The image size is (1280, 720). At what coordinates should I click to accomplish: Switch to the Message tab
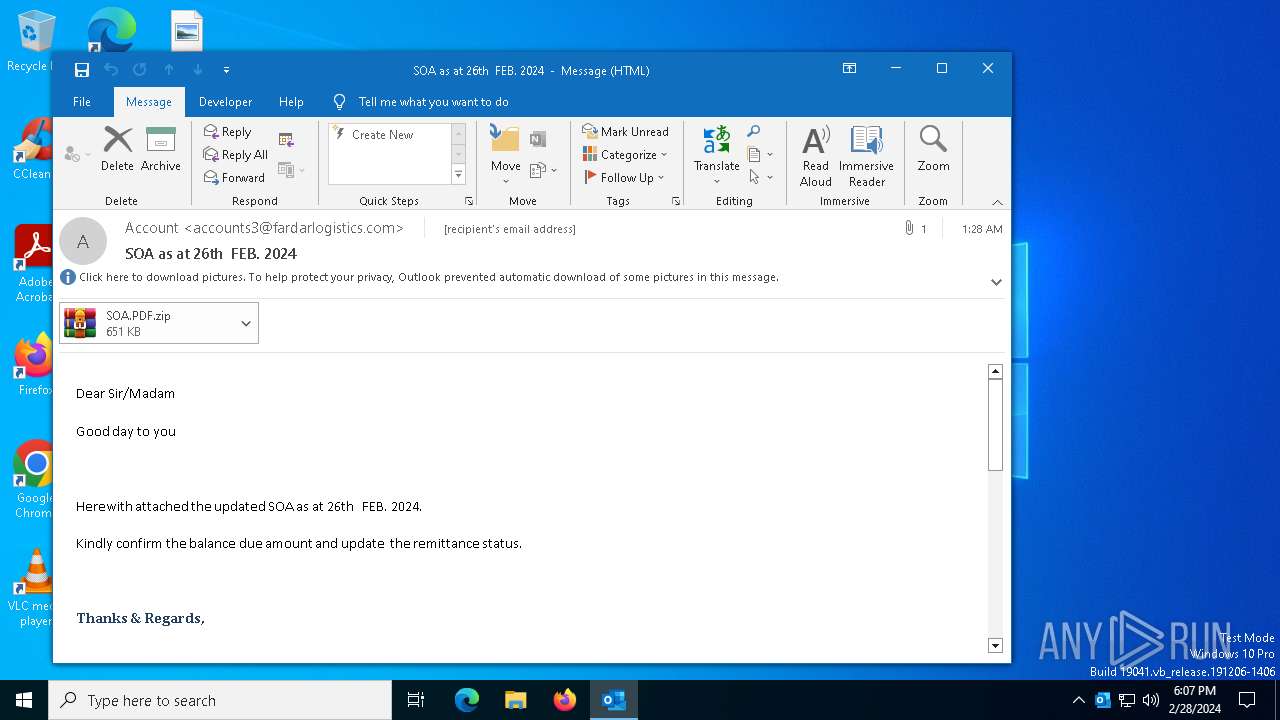[149, 102]
